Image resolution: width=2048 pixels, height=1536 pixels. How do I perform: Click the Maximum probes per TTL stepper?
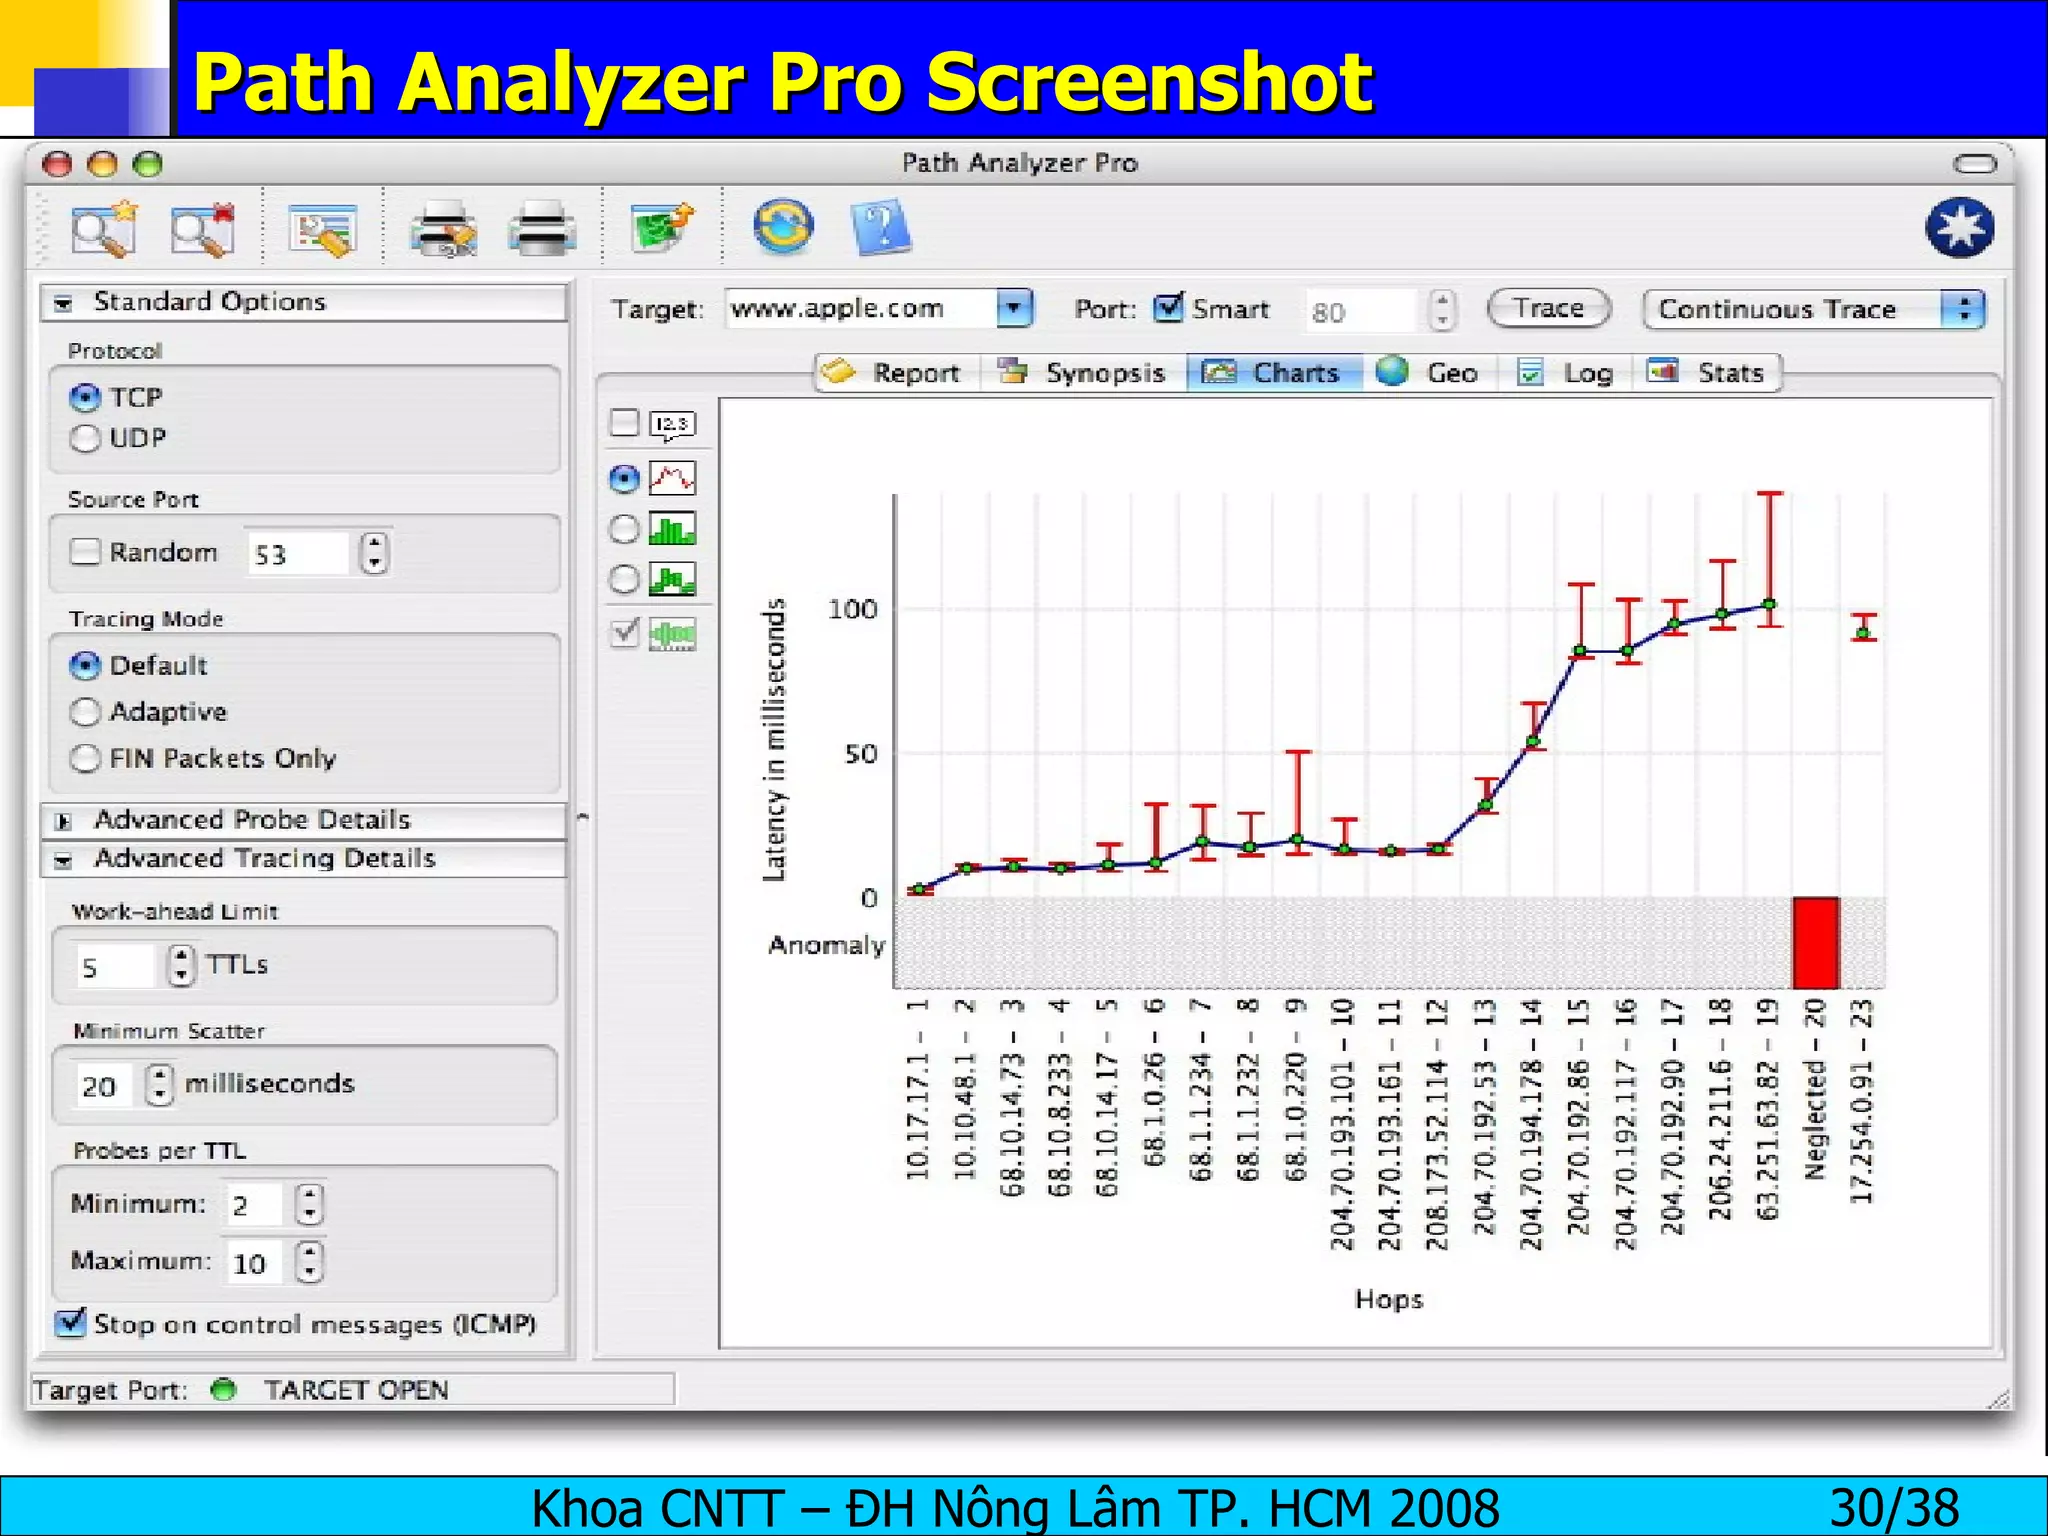pyautogui.click(x=309, y=1262)
